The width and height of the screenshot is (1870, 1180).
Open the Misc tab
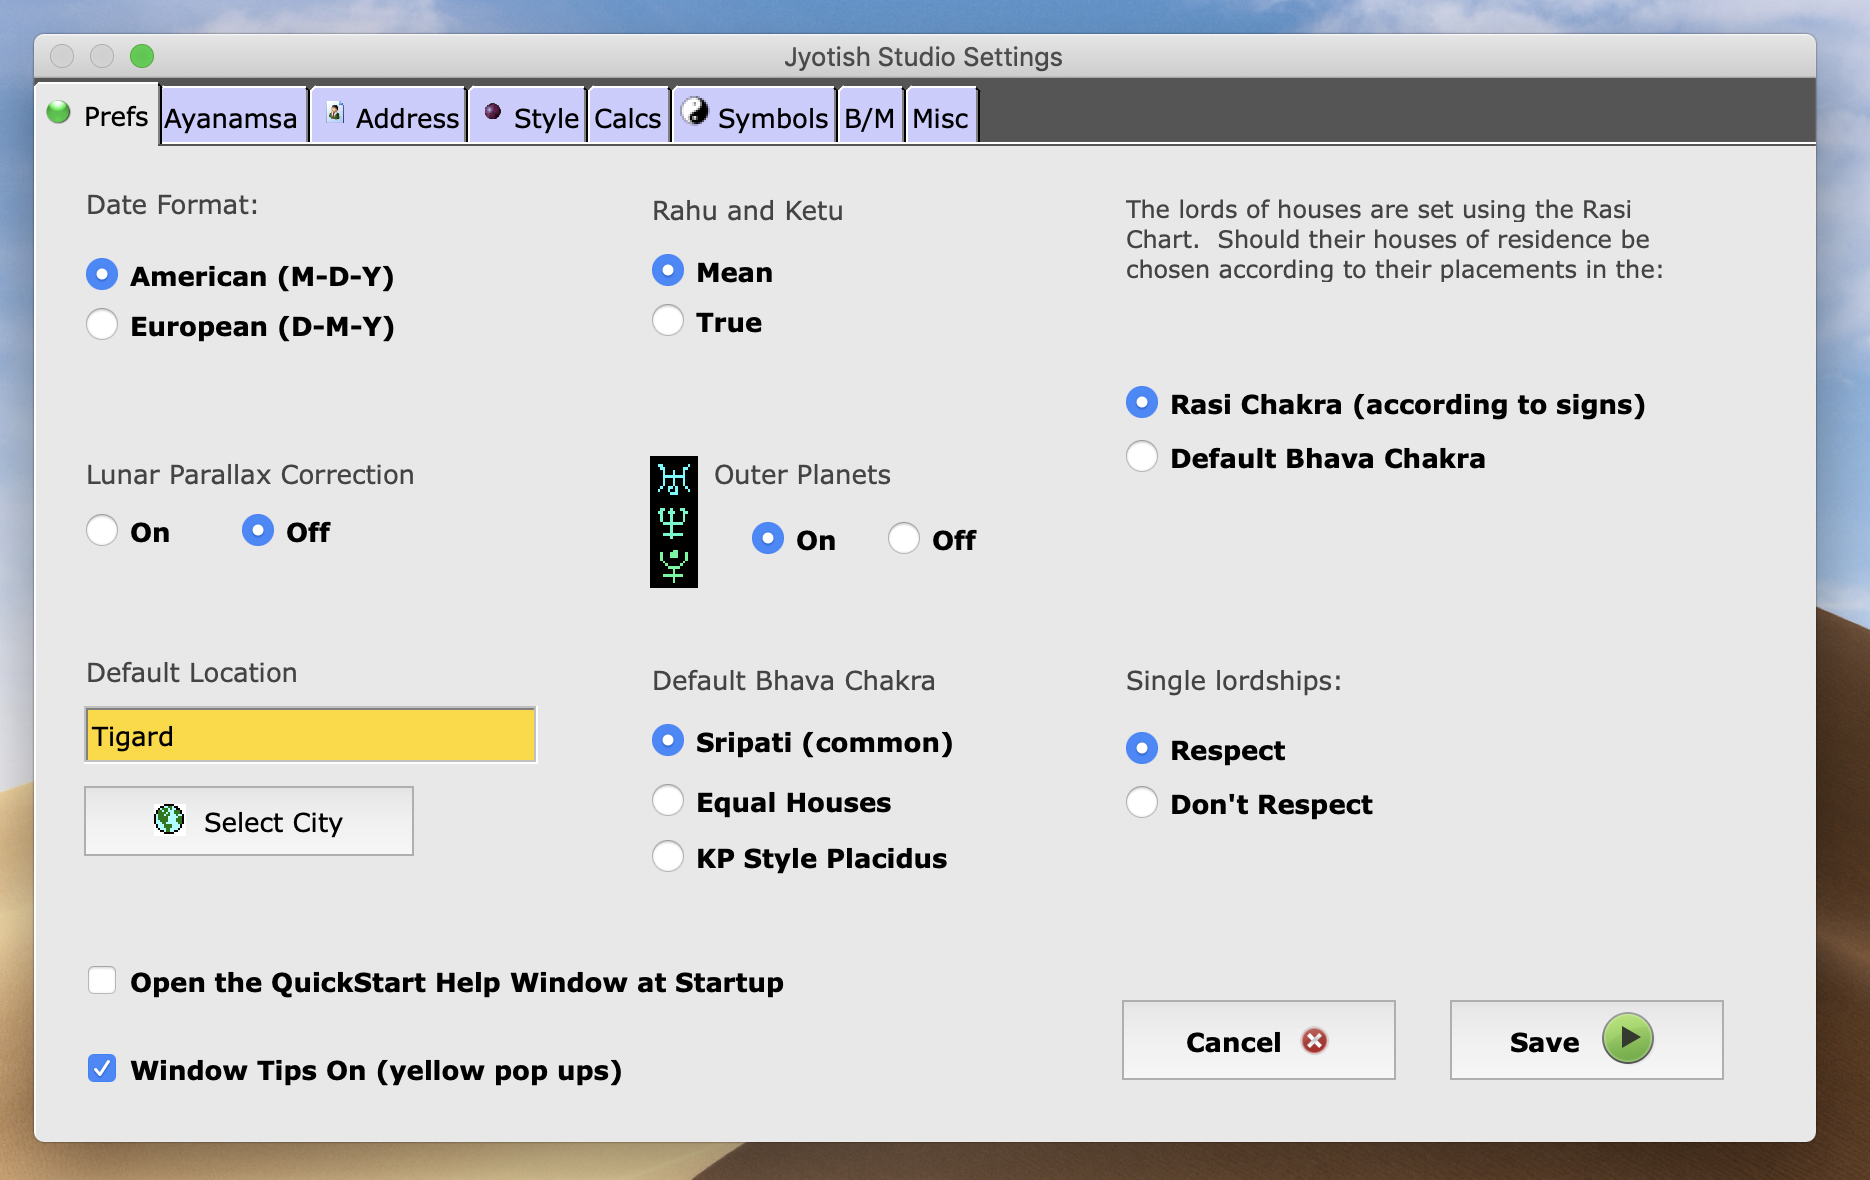click(x=940, y=118)
